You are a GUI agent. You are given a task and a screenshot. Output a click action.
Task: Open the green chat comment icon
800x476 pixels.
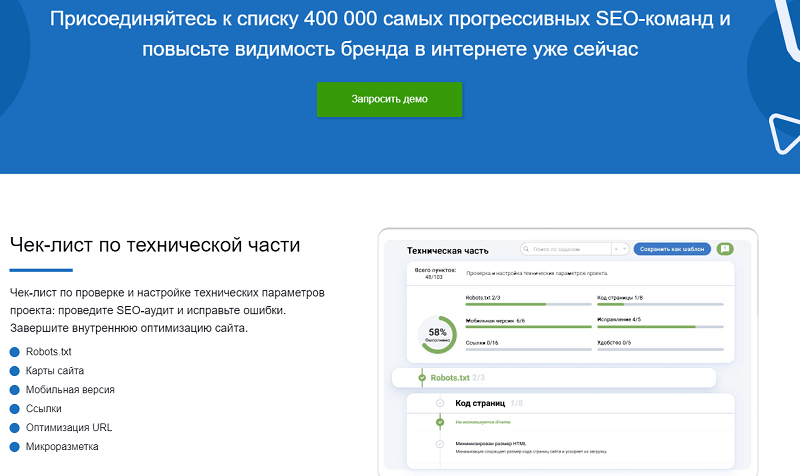click(x=725, y=249)
